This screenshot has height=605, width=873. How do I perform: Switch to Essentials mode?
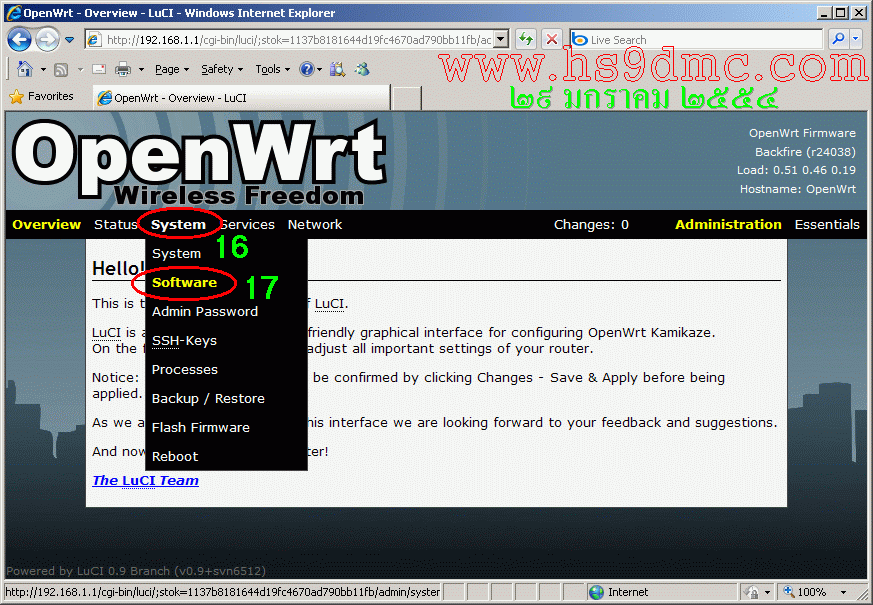827,224
